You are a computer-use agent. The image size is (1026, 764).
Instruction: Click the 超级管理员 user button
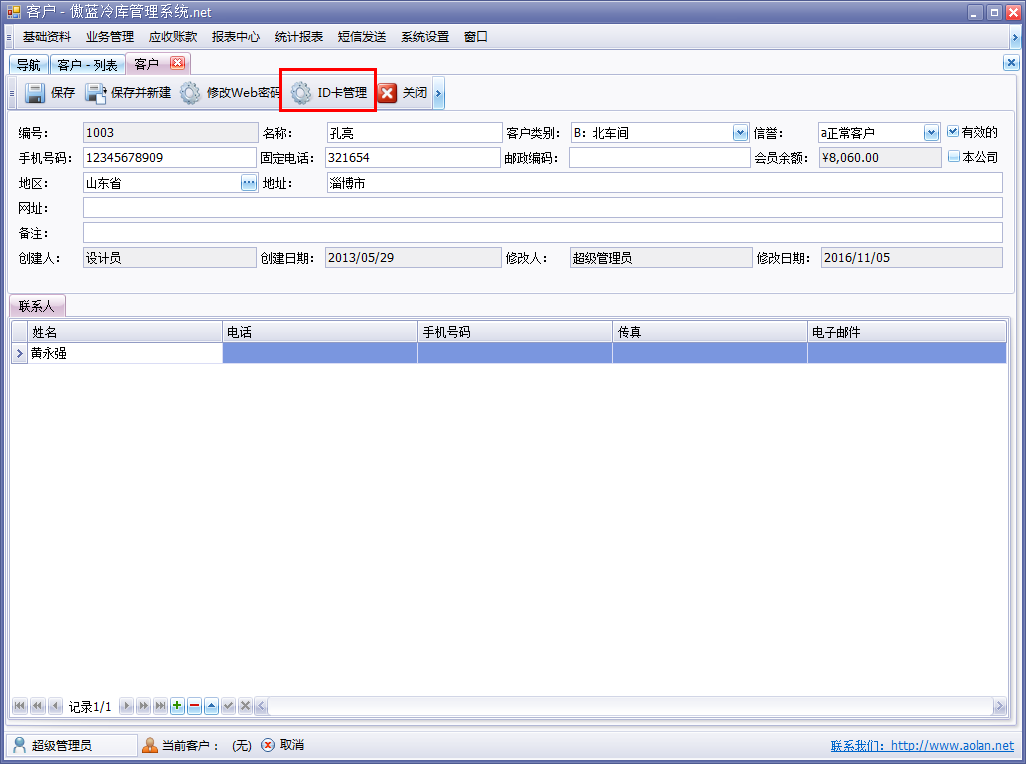pos(70,745)
